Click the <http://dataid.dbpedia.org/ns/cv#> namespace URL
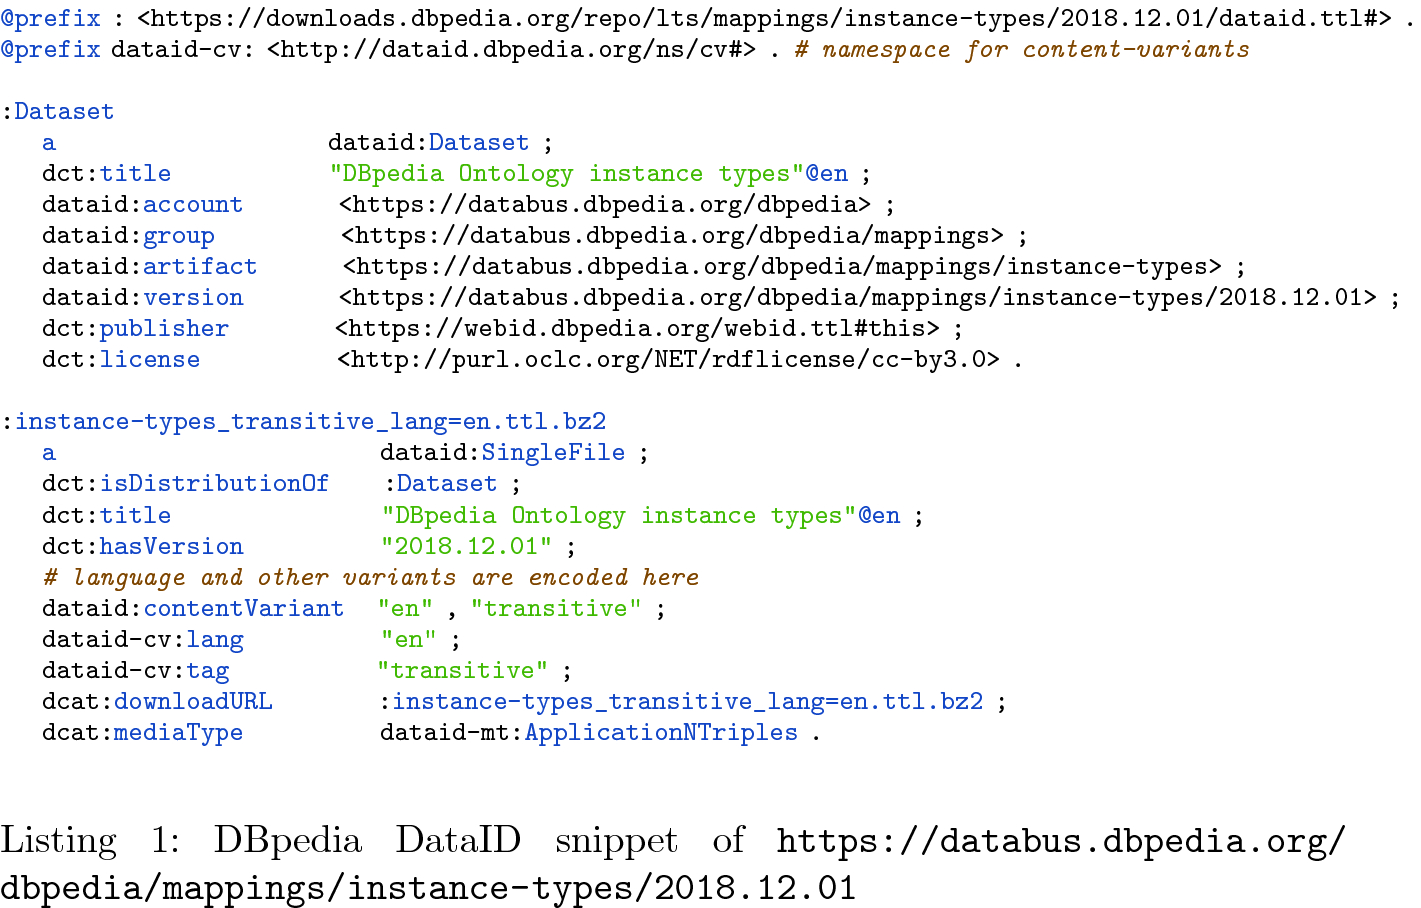Image resolution: width=1421 pixels, height=908 pixels. (x=511, y=49)
